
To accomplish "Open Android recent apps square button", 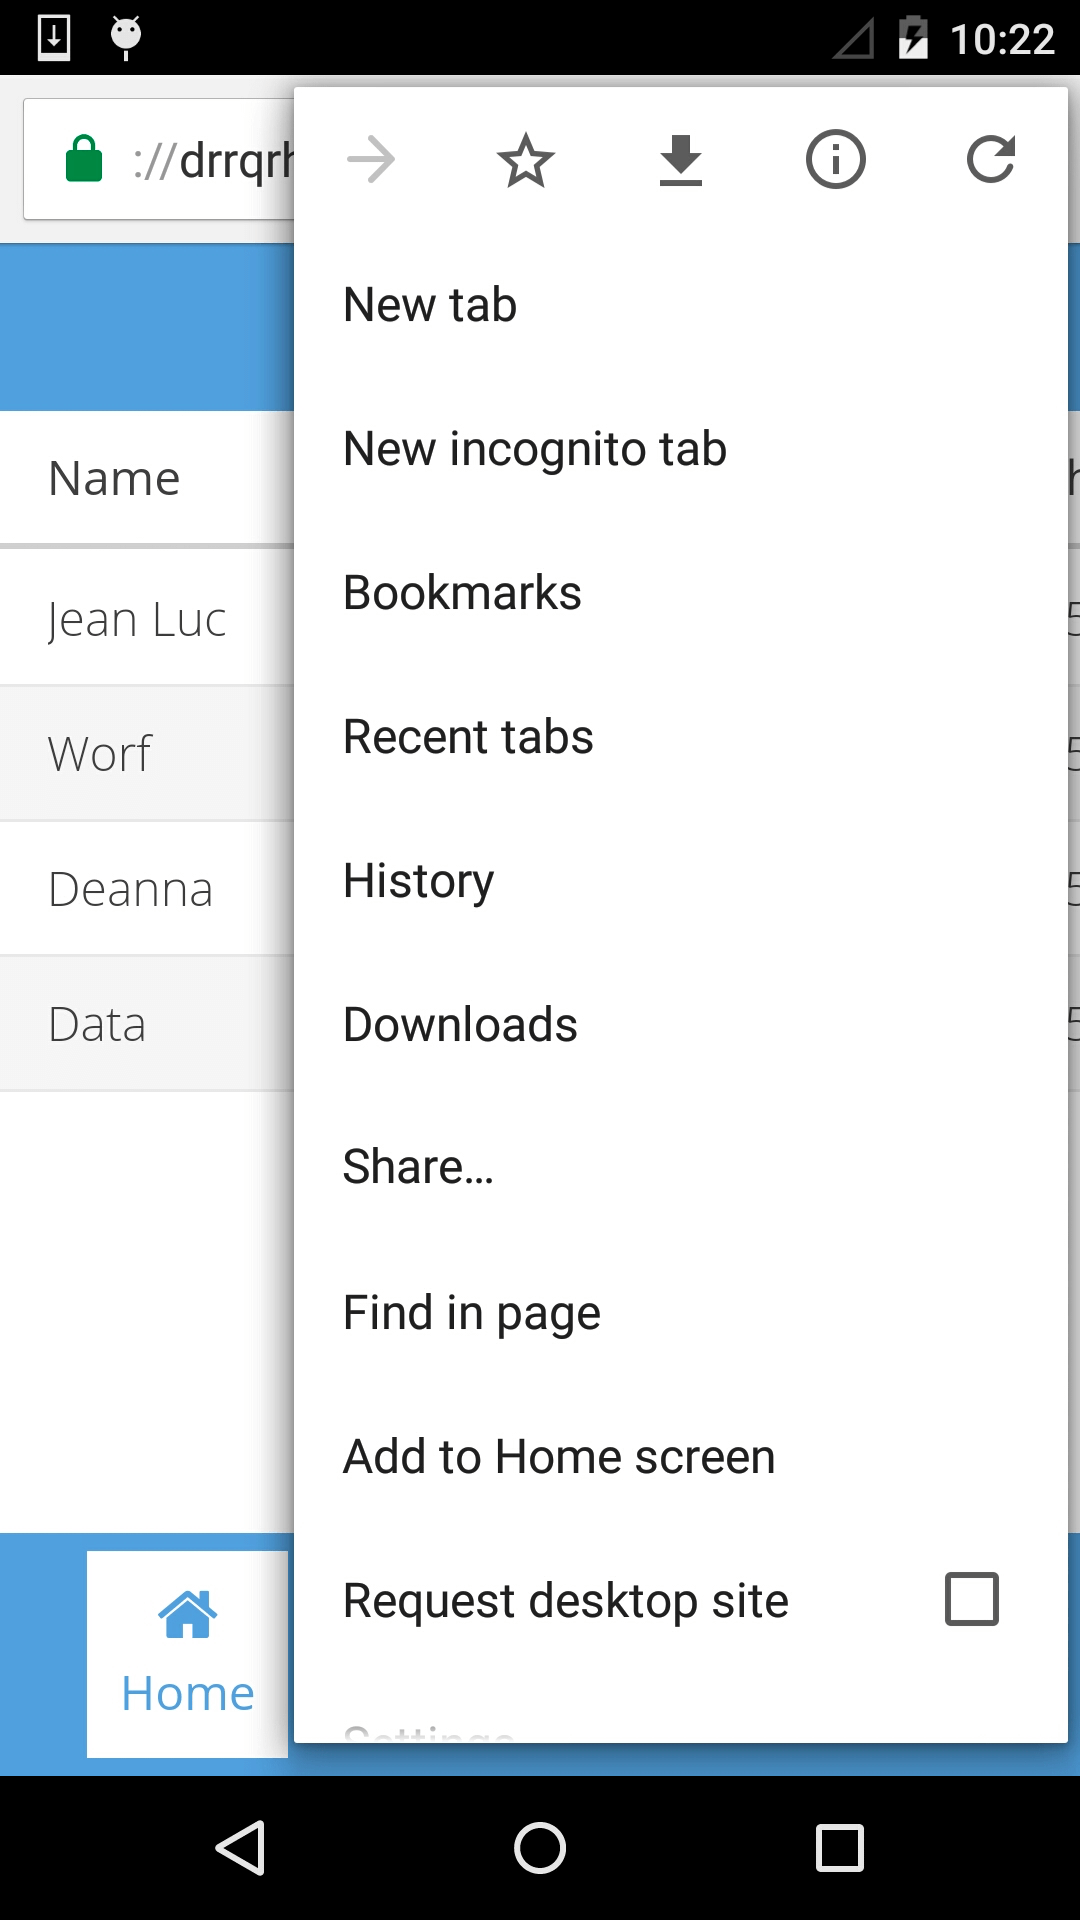I will pyautogui.click(x=840, y=1847).
